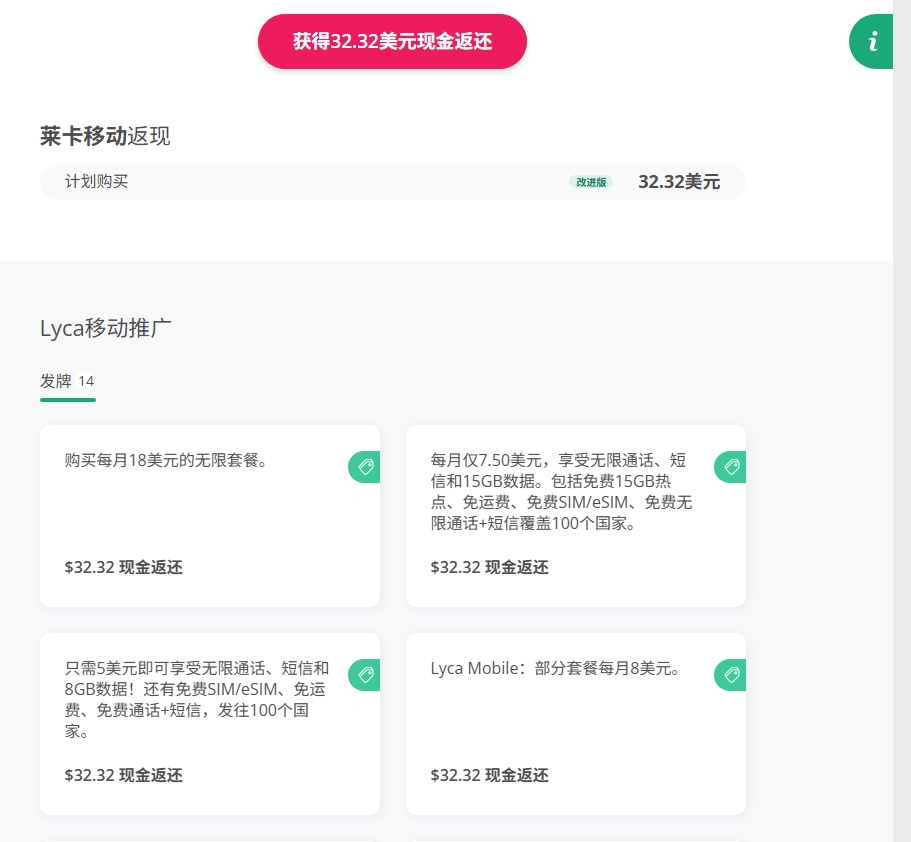Click the 32.32美元 rate value

pyautogui.click(x=679, y=182)
